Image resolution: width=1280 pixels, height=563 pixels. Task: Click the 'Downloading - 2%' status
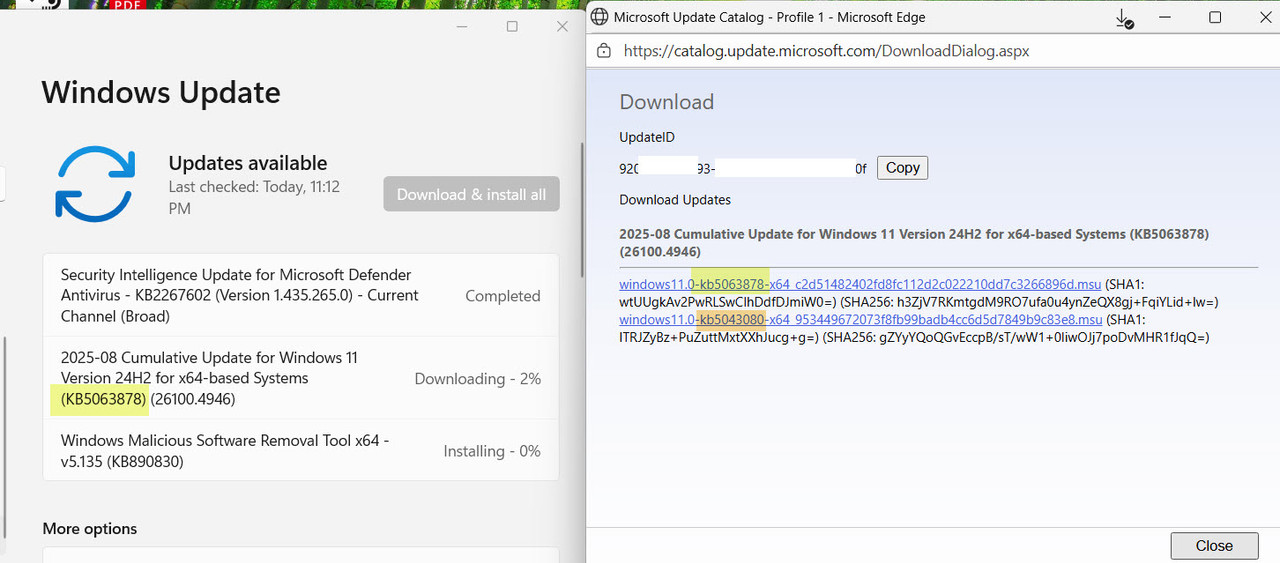478,379
